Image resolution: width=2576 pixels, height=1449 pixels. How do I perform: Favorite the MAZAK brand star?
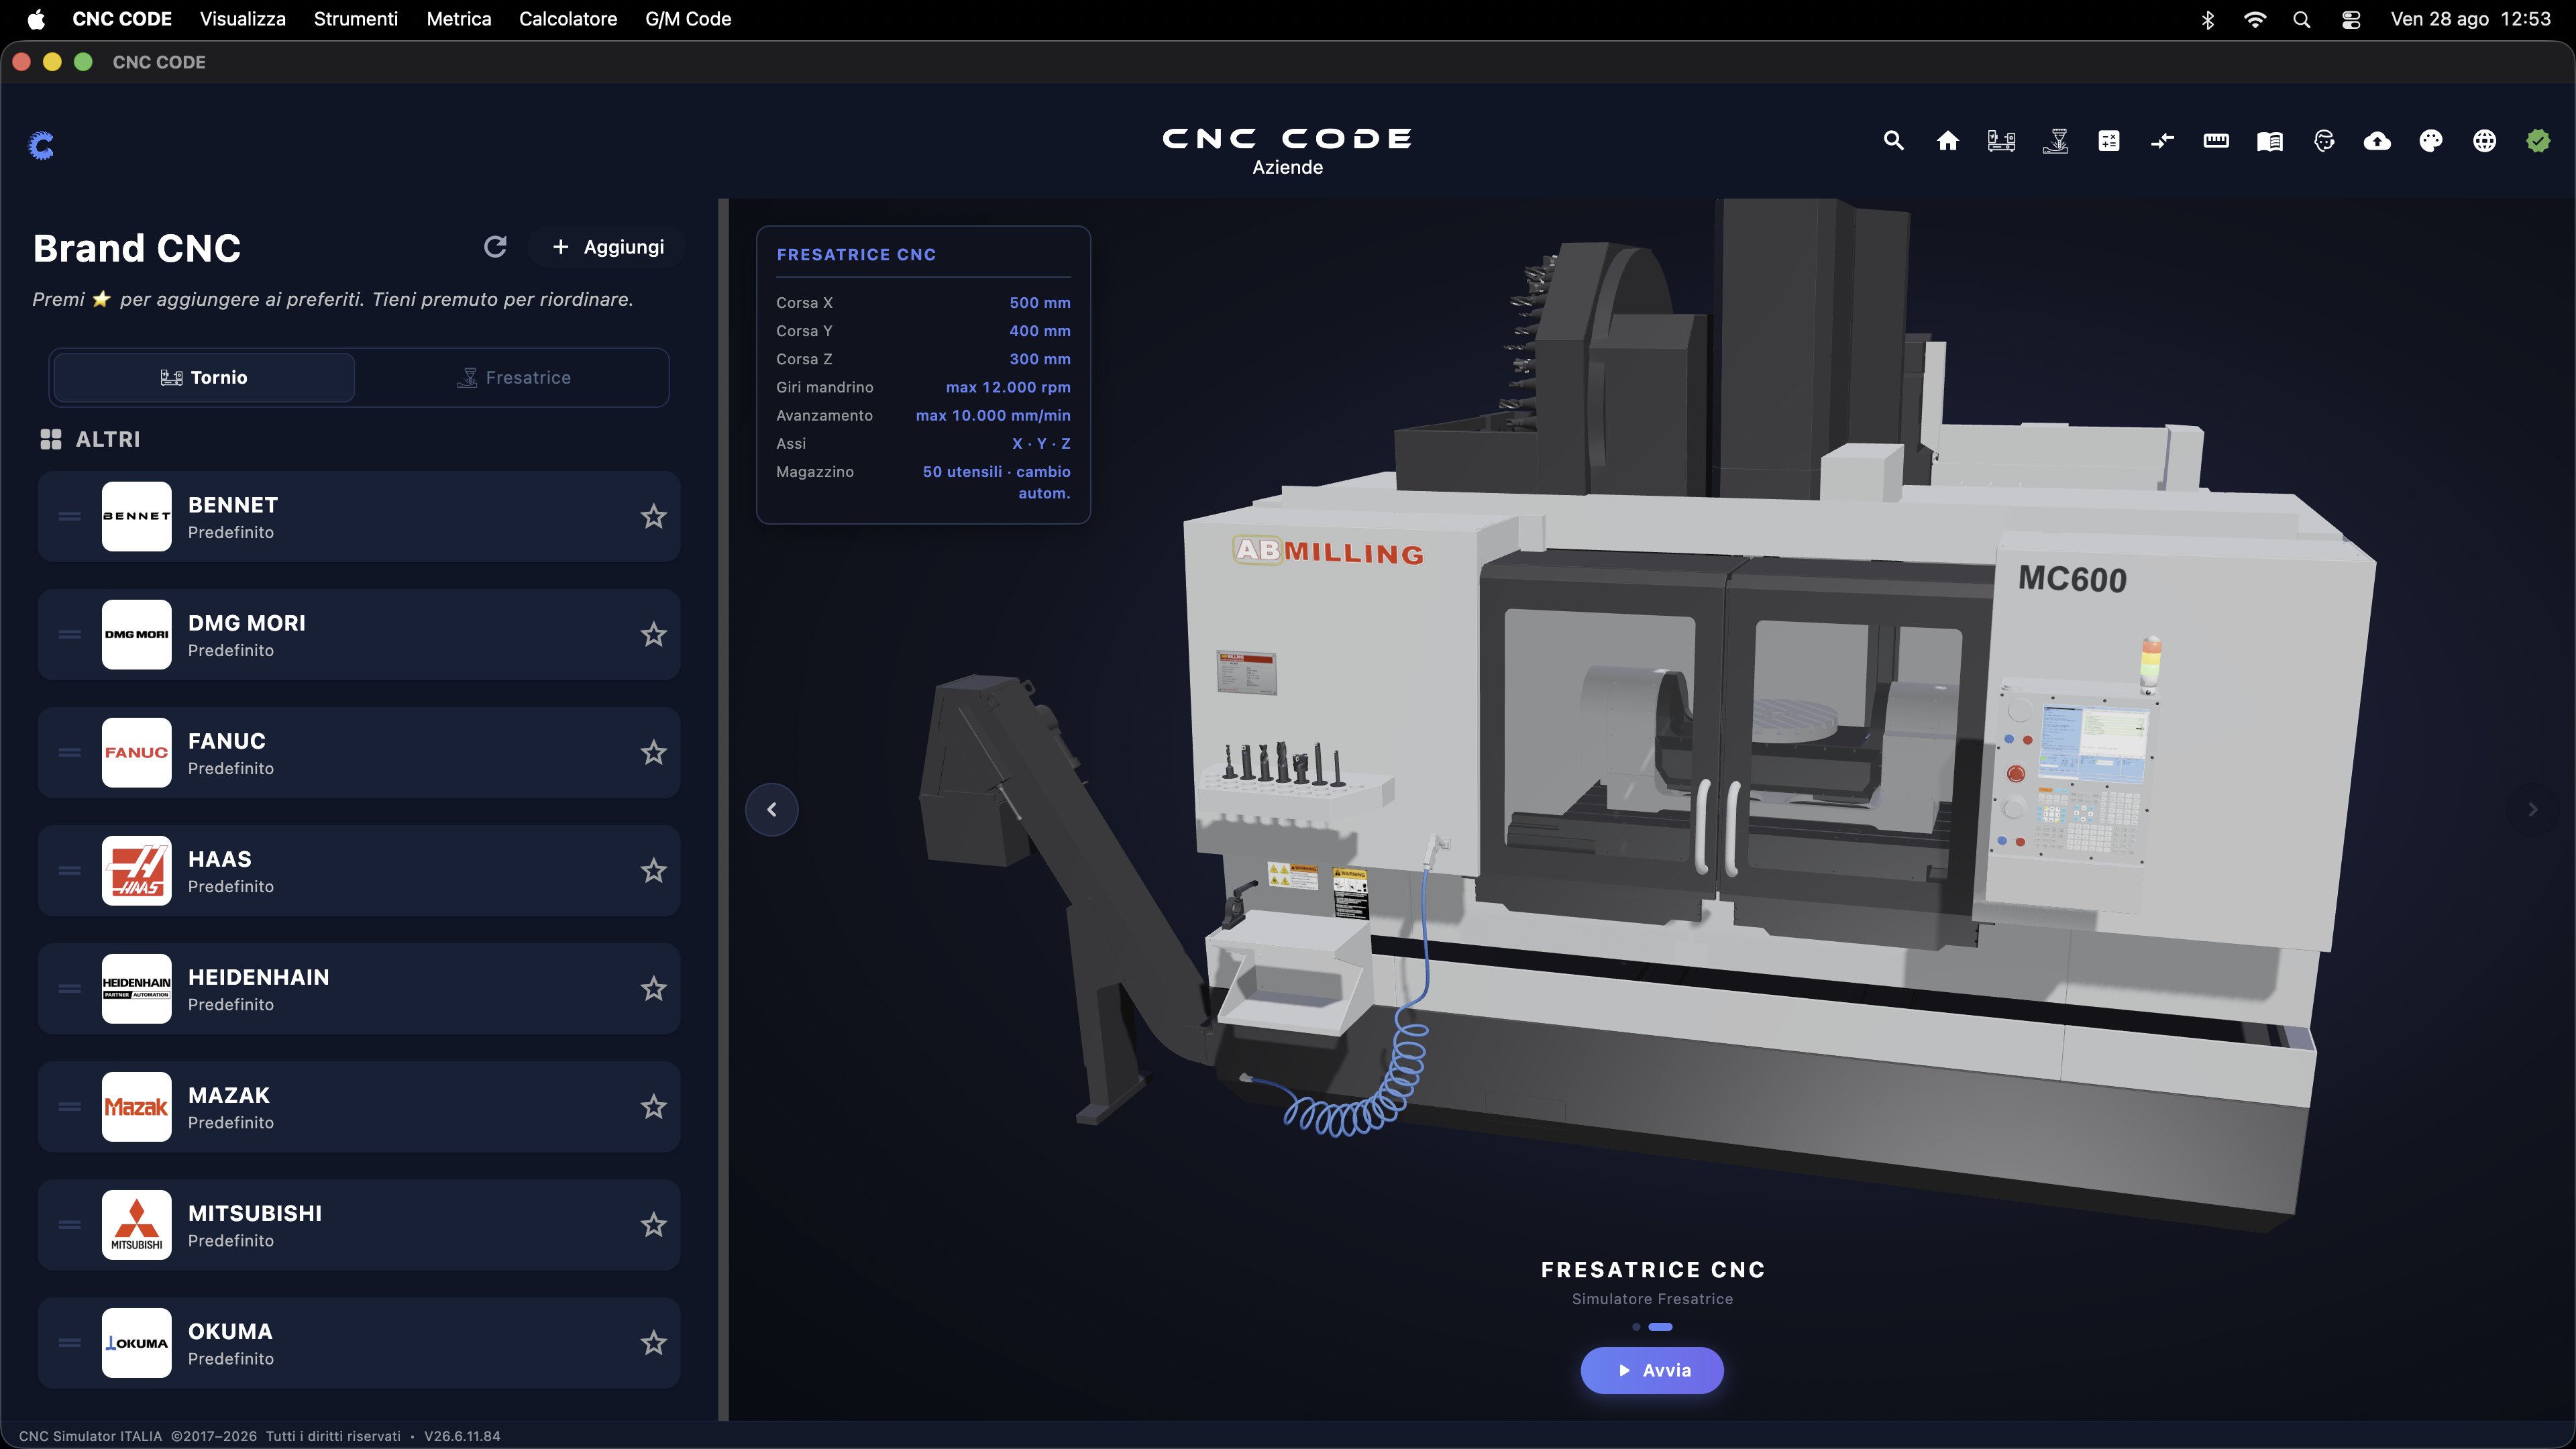[654, 1106]
